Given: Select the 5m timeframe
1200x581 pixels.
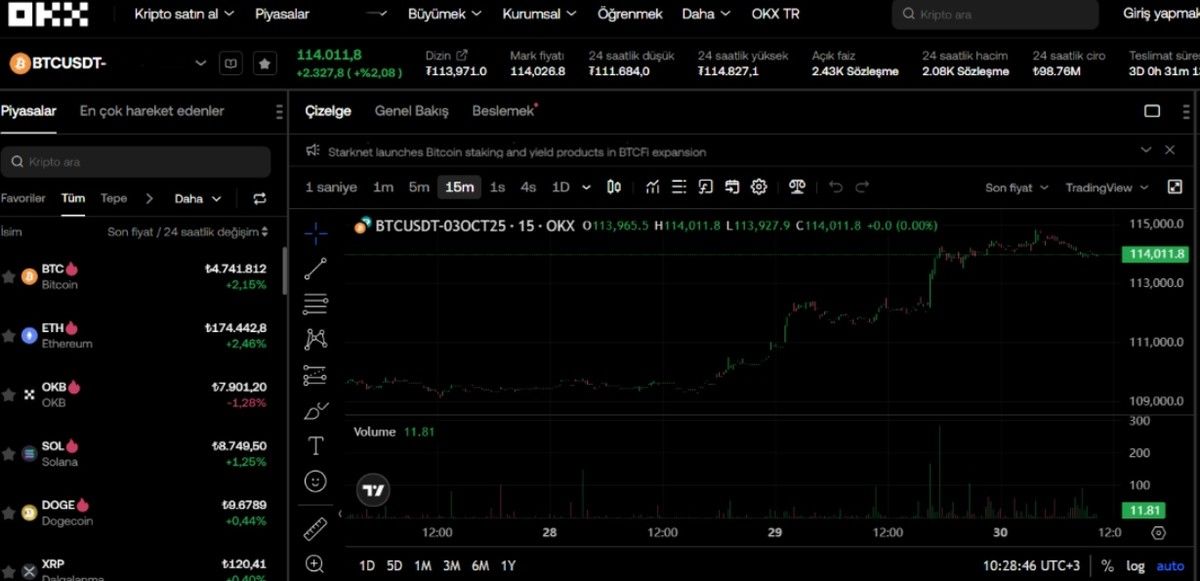Looking at the screenshot, I should 419,187.
